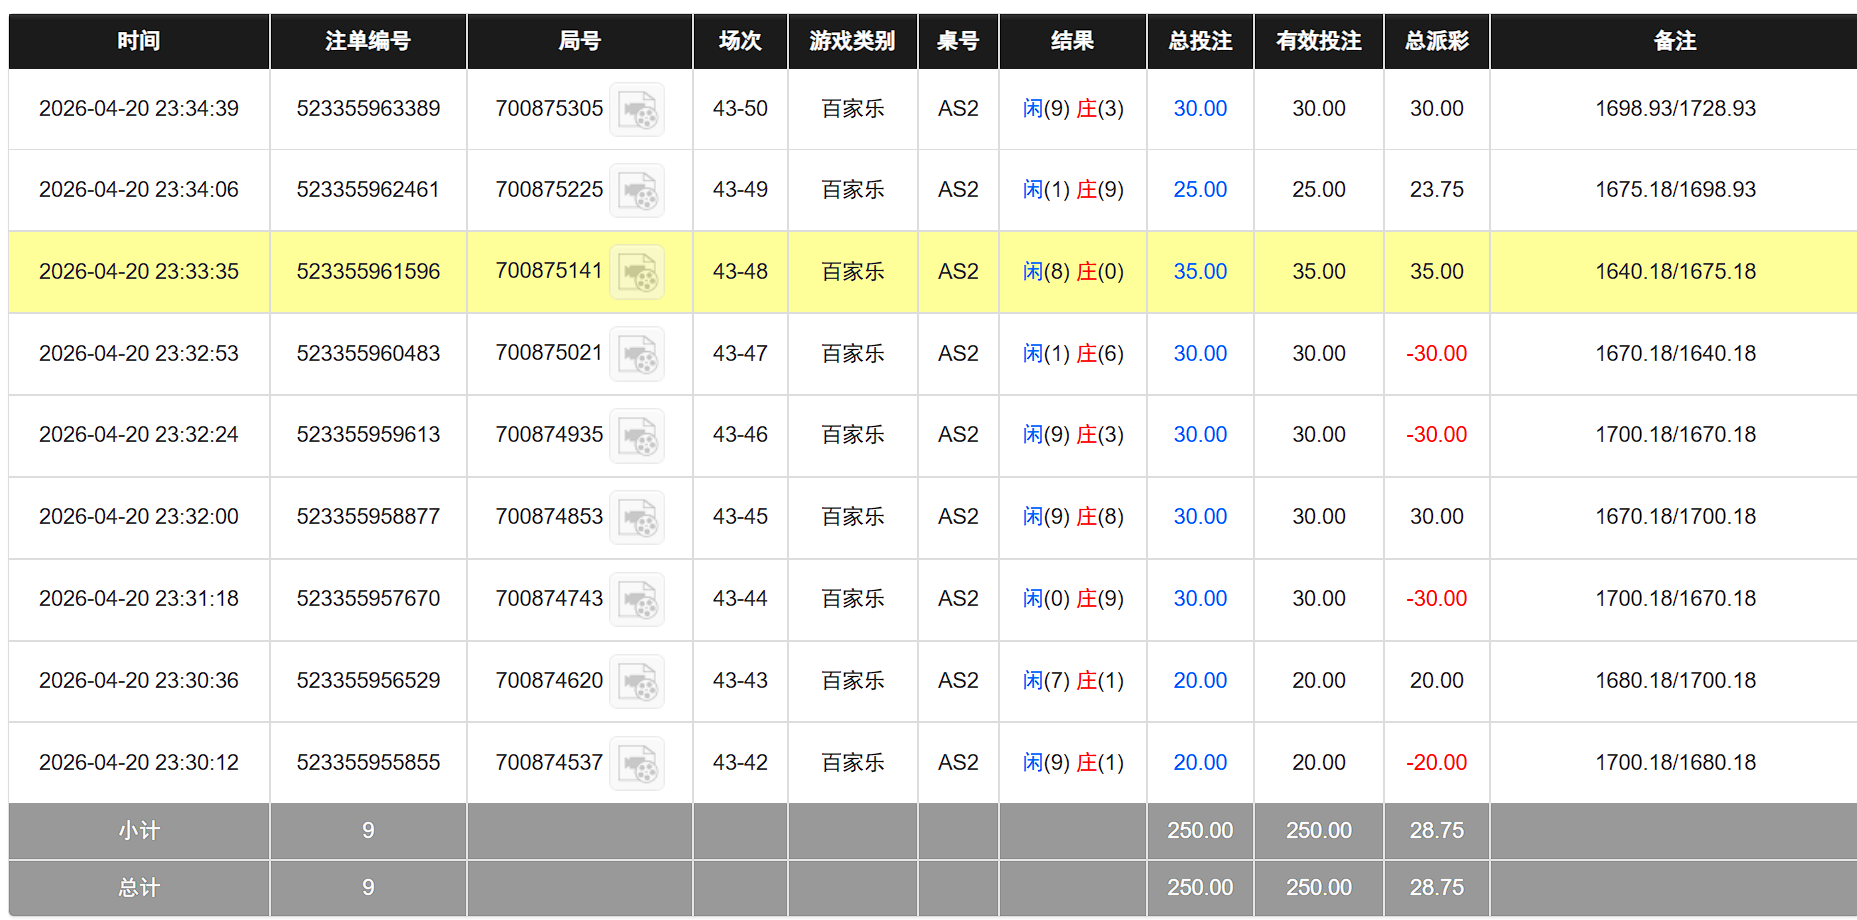Click the 总投注 column header
Image resolution: width=1857 pixels, height=920 pixels.
tap(1200, 41)
